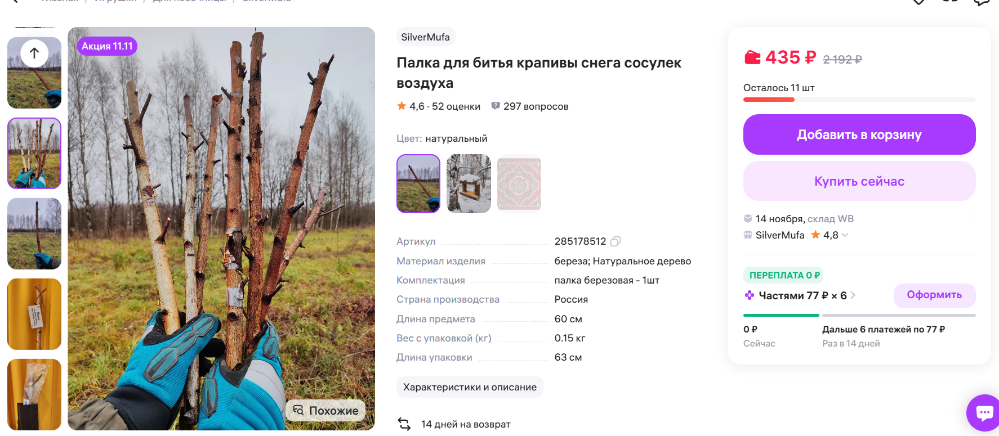
Task: Click the up-arrow thumbnail scroll button
Action: pyautogui.click(x=34, y=54)
